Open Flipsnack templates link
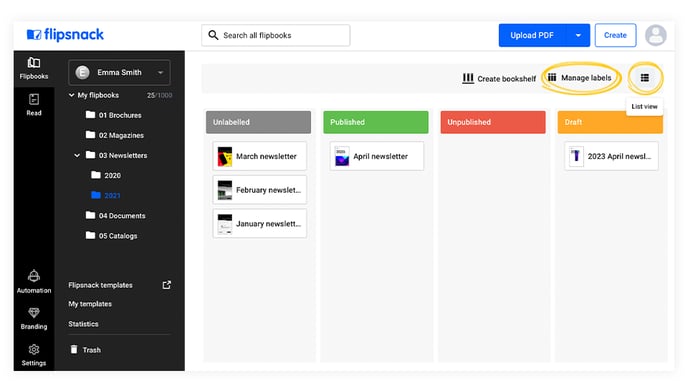The width and height of the screenshot is (688, 391). [100, 285]
